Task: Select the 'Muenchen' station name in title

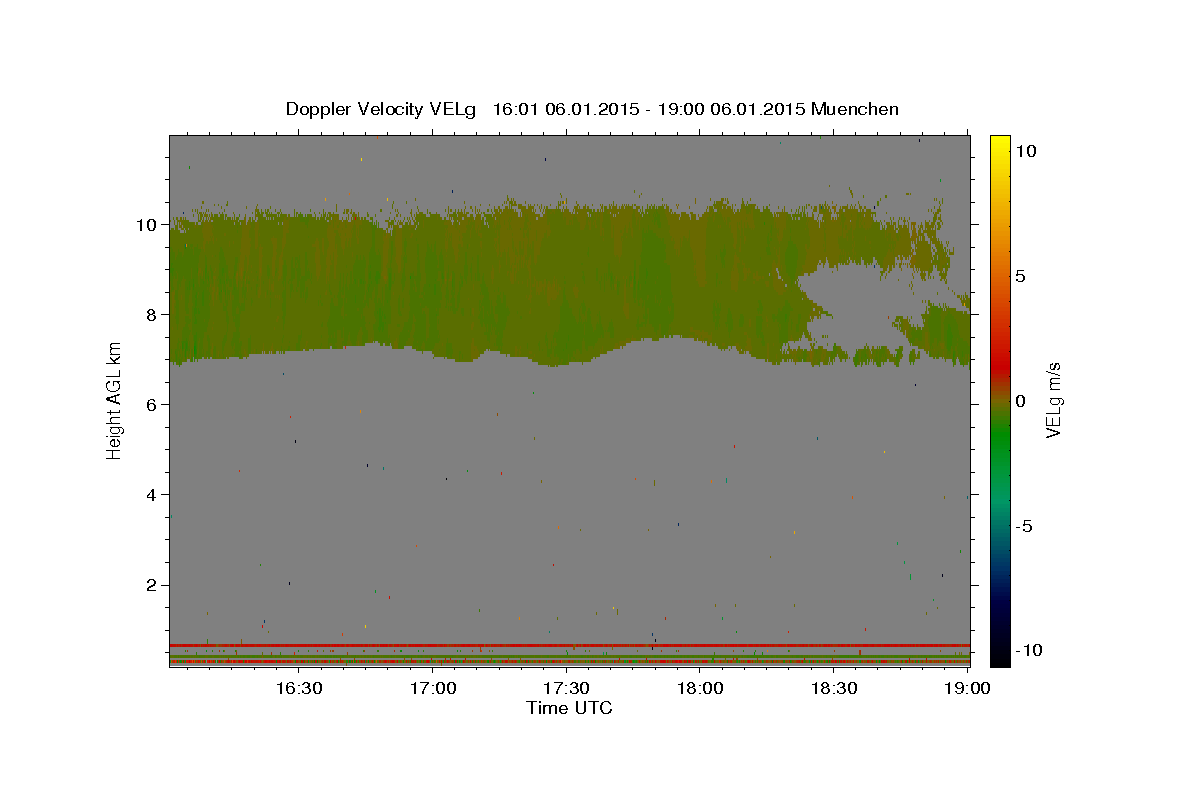Action: click(855, 109)
